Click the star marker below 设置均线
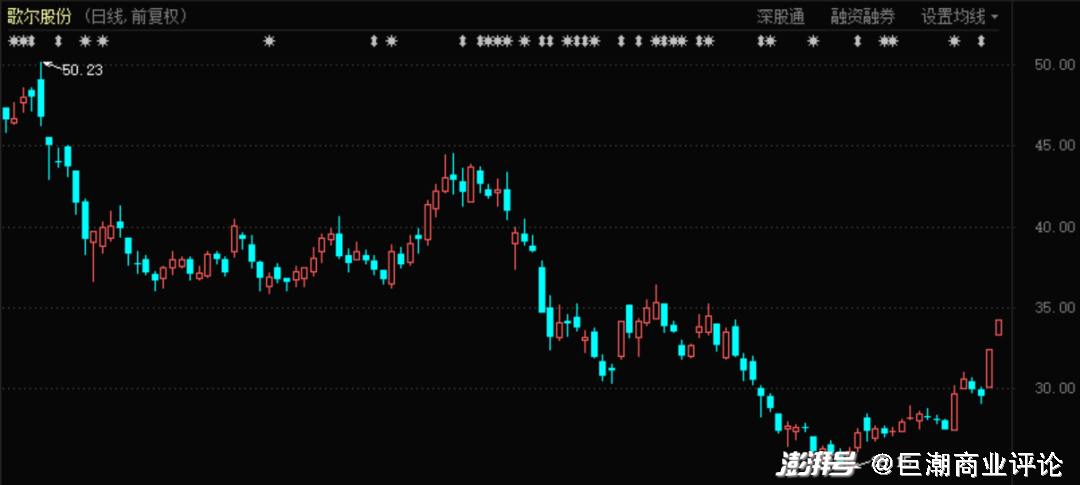Image resolution: width=1080 pixels, height=485 pixels. [954, 41]
